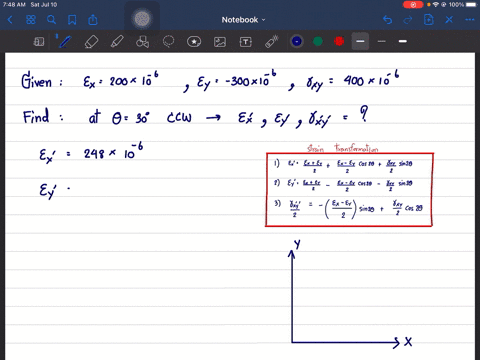Select the selected medium stroke thickness
This screenshot has width=480, height=360.
tap(360, 41)
